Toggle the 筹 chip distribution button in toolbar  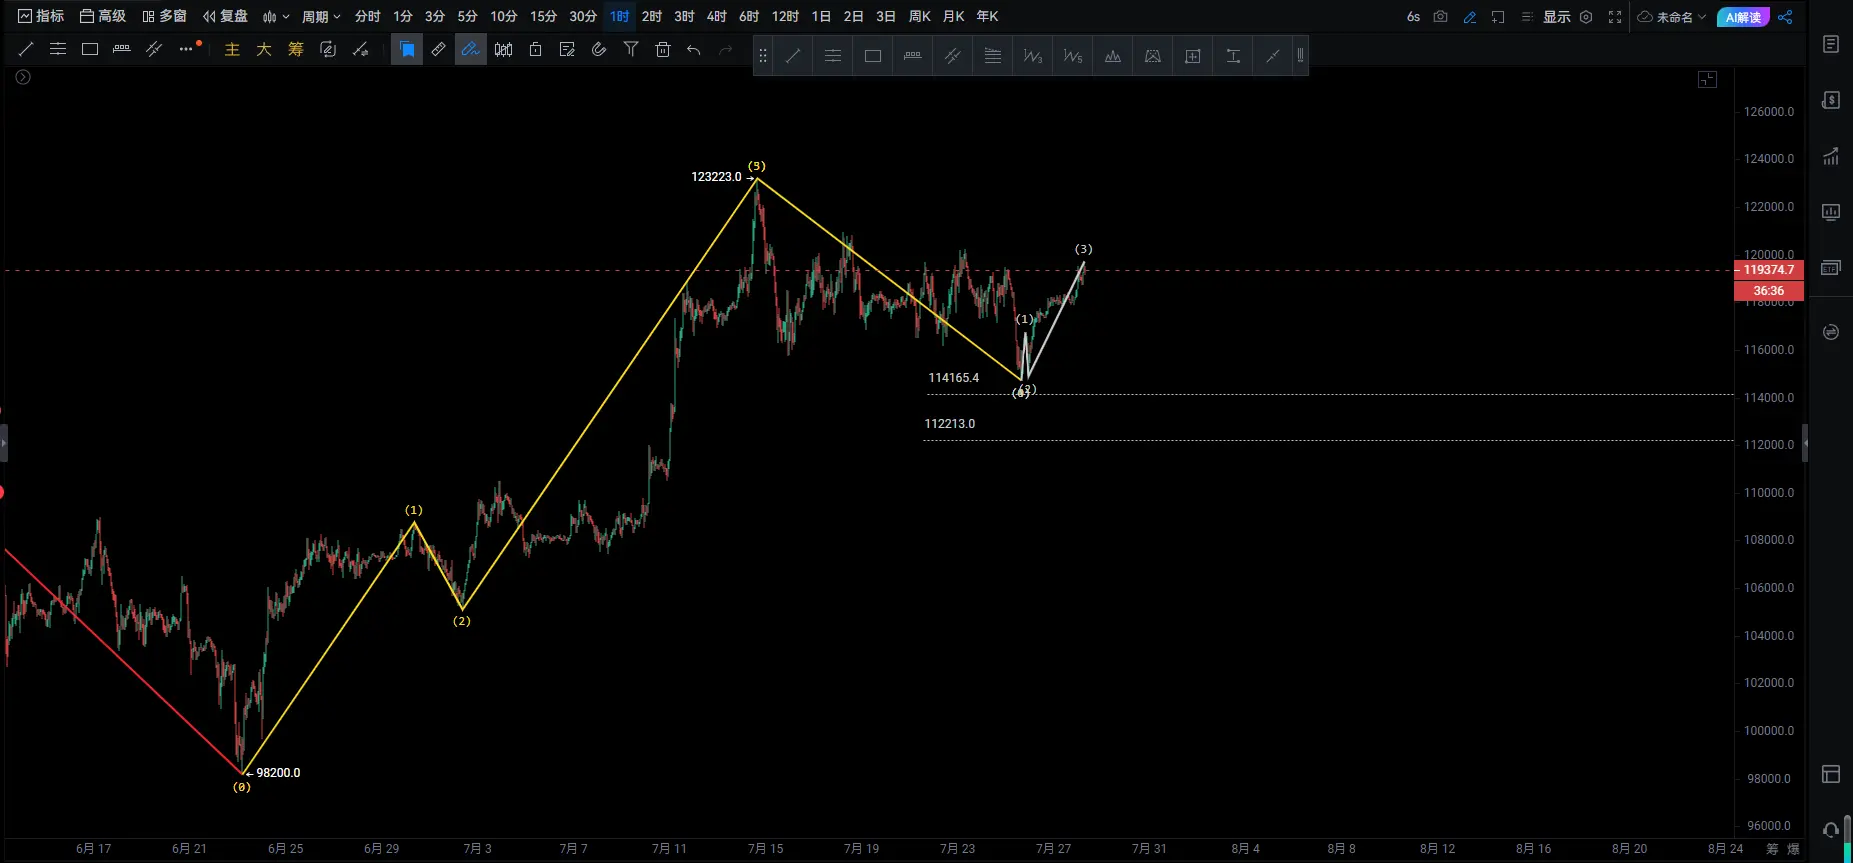[x=296, y=49]
